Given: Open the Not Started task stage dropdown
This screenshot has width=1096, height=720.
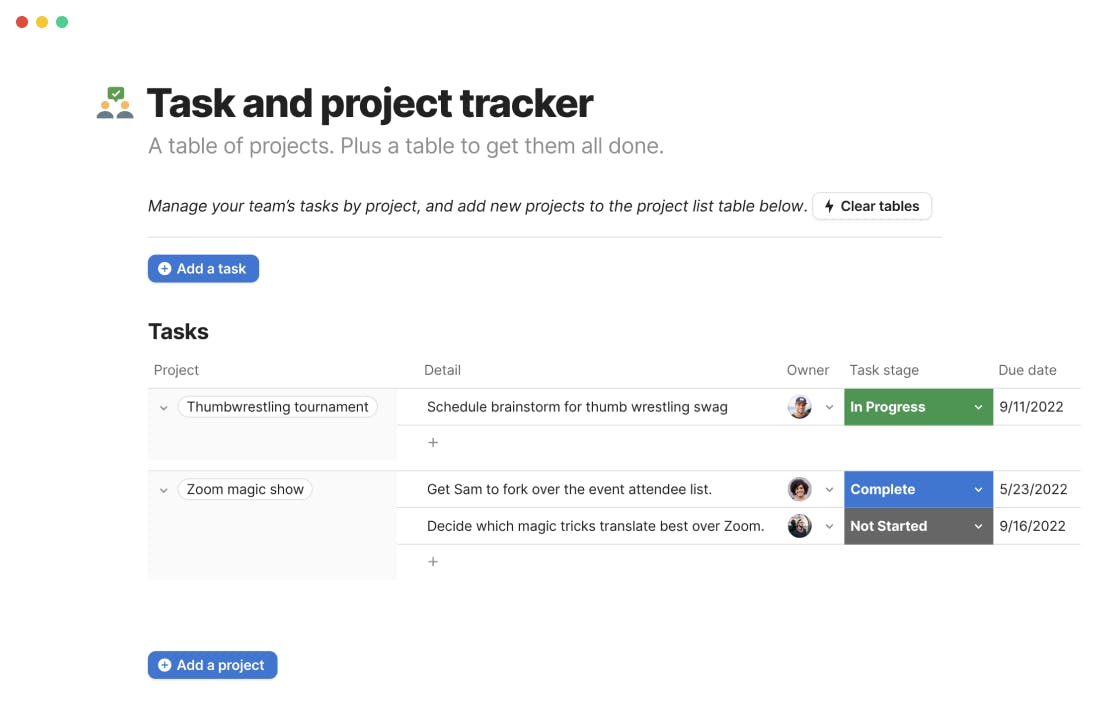Looking at the screenshot, I should (x=978, y=526).
